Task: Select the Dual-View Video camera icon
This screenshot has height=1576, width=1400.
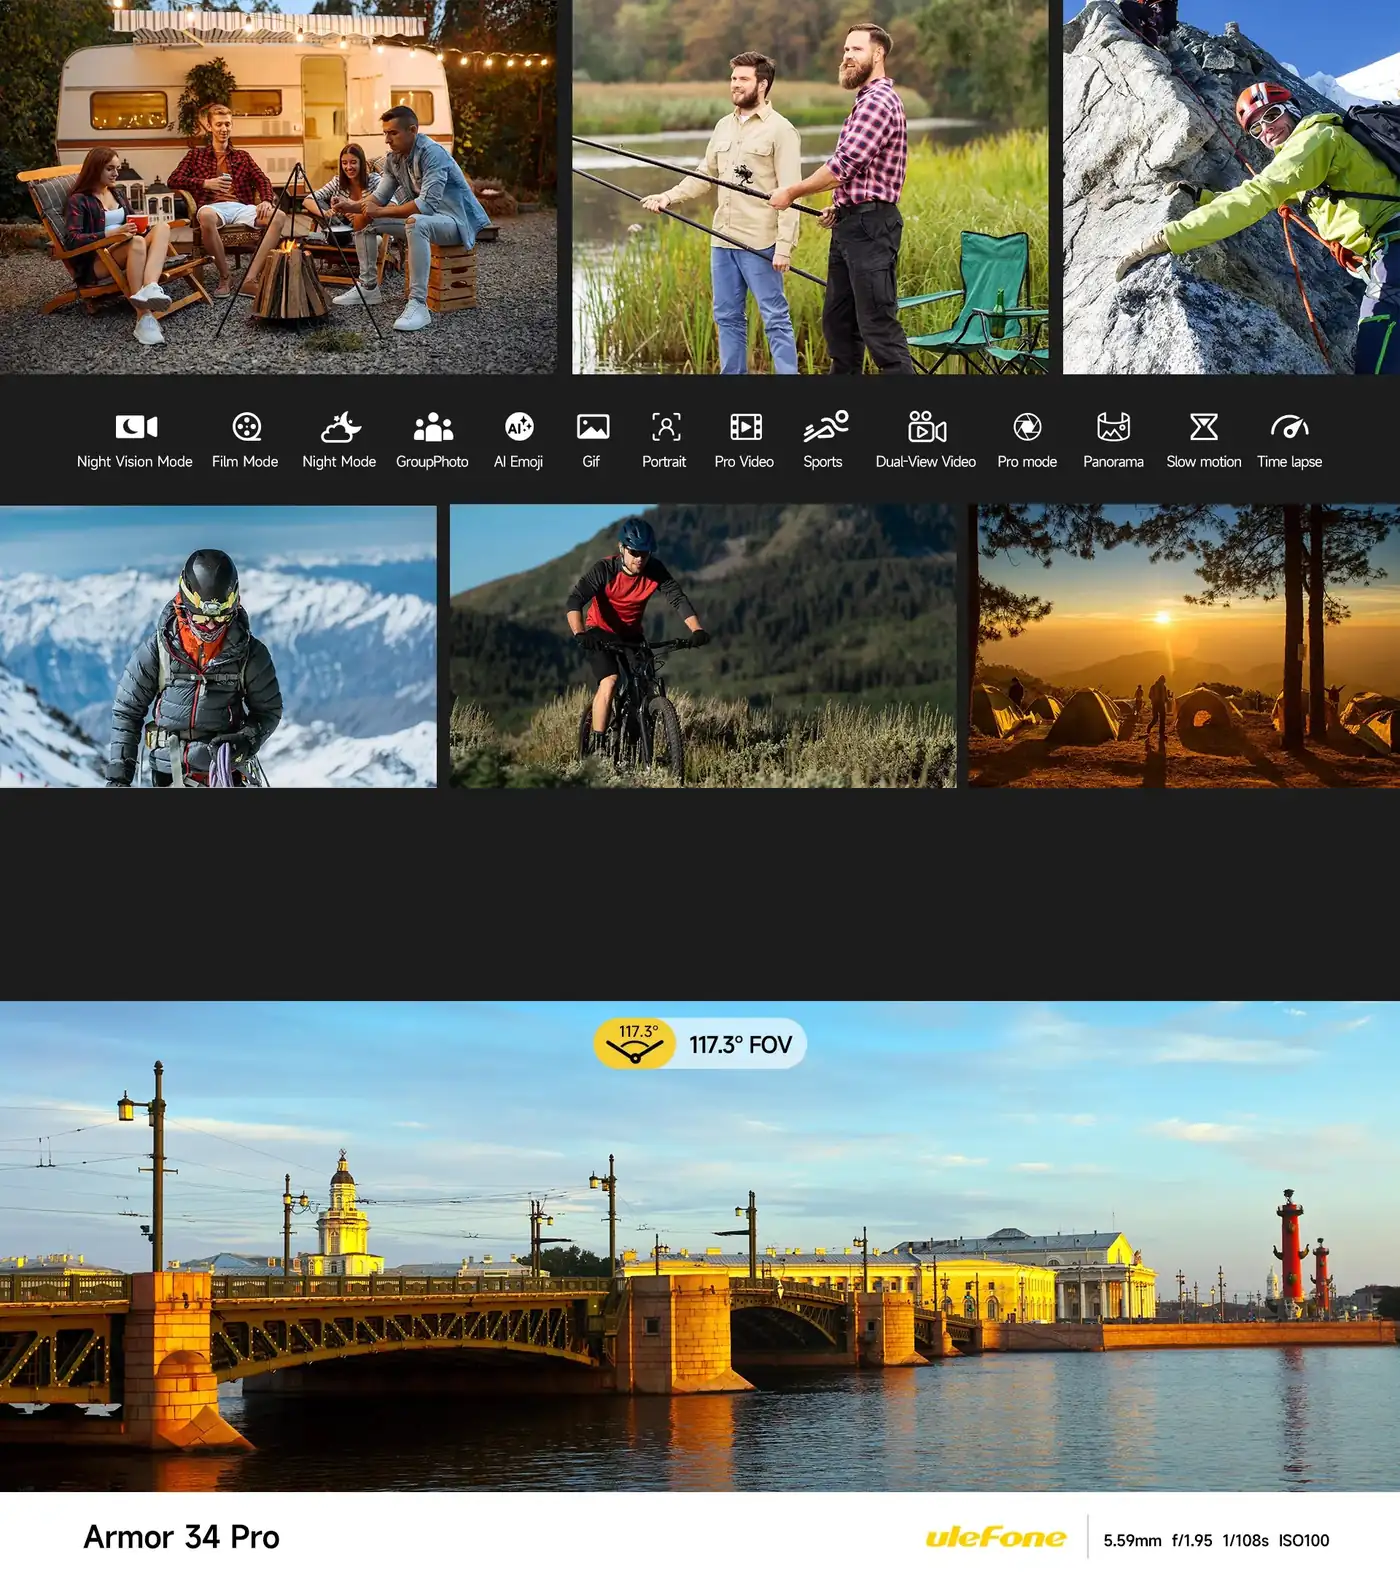Action: tap(927, 427)
